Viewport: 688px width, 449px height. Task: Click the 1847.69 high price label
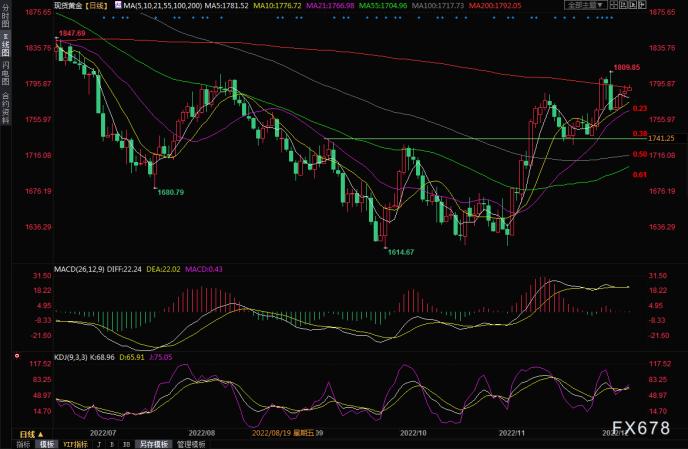[x=72, y=33]
